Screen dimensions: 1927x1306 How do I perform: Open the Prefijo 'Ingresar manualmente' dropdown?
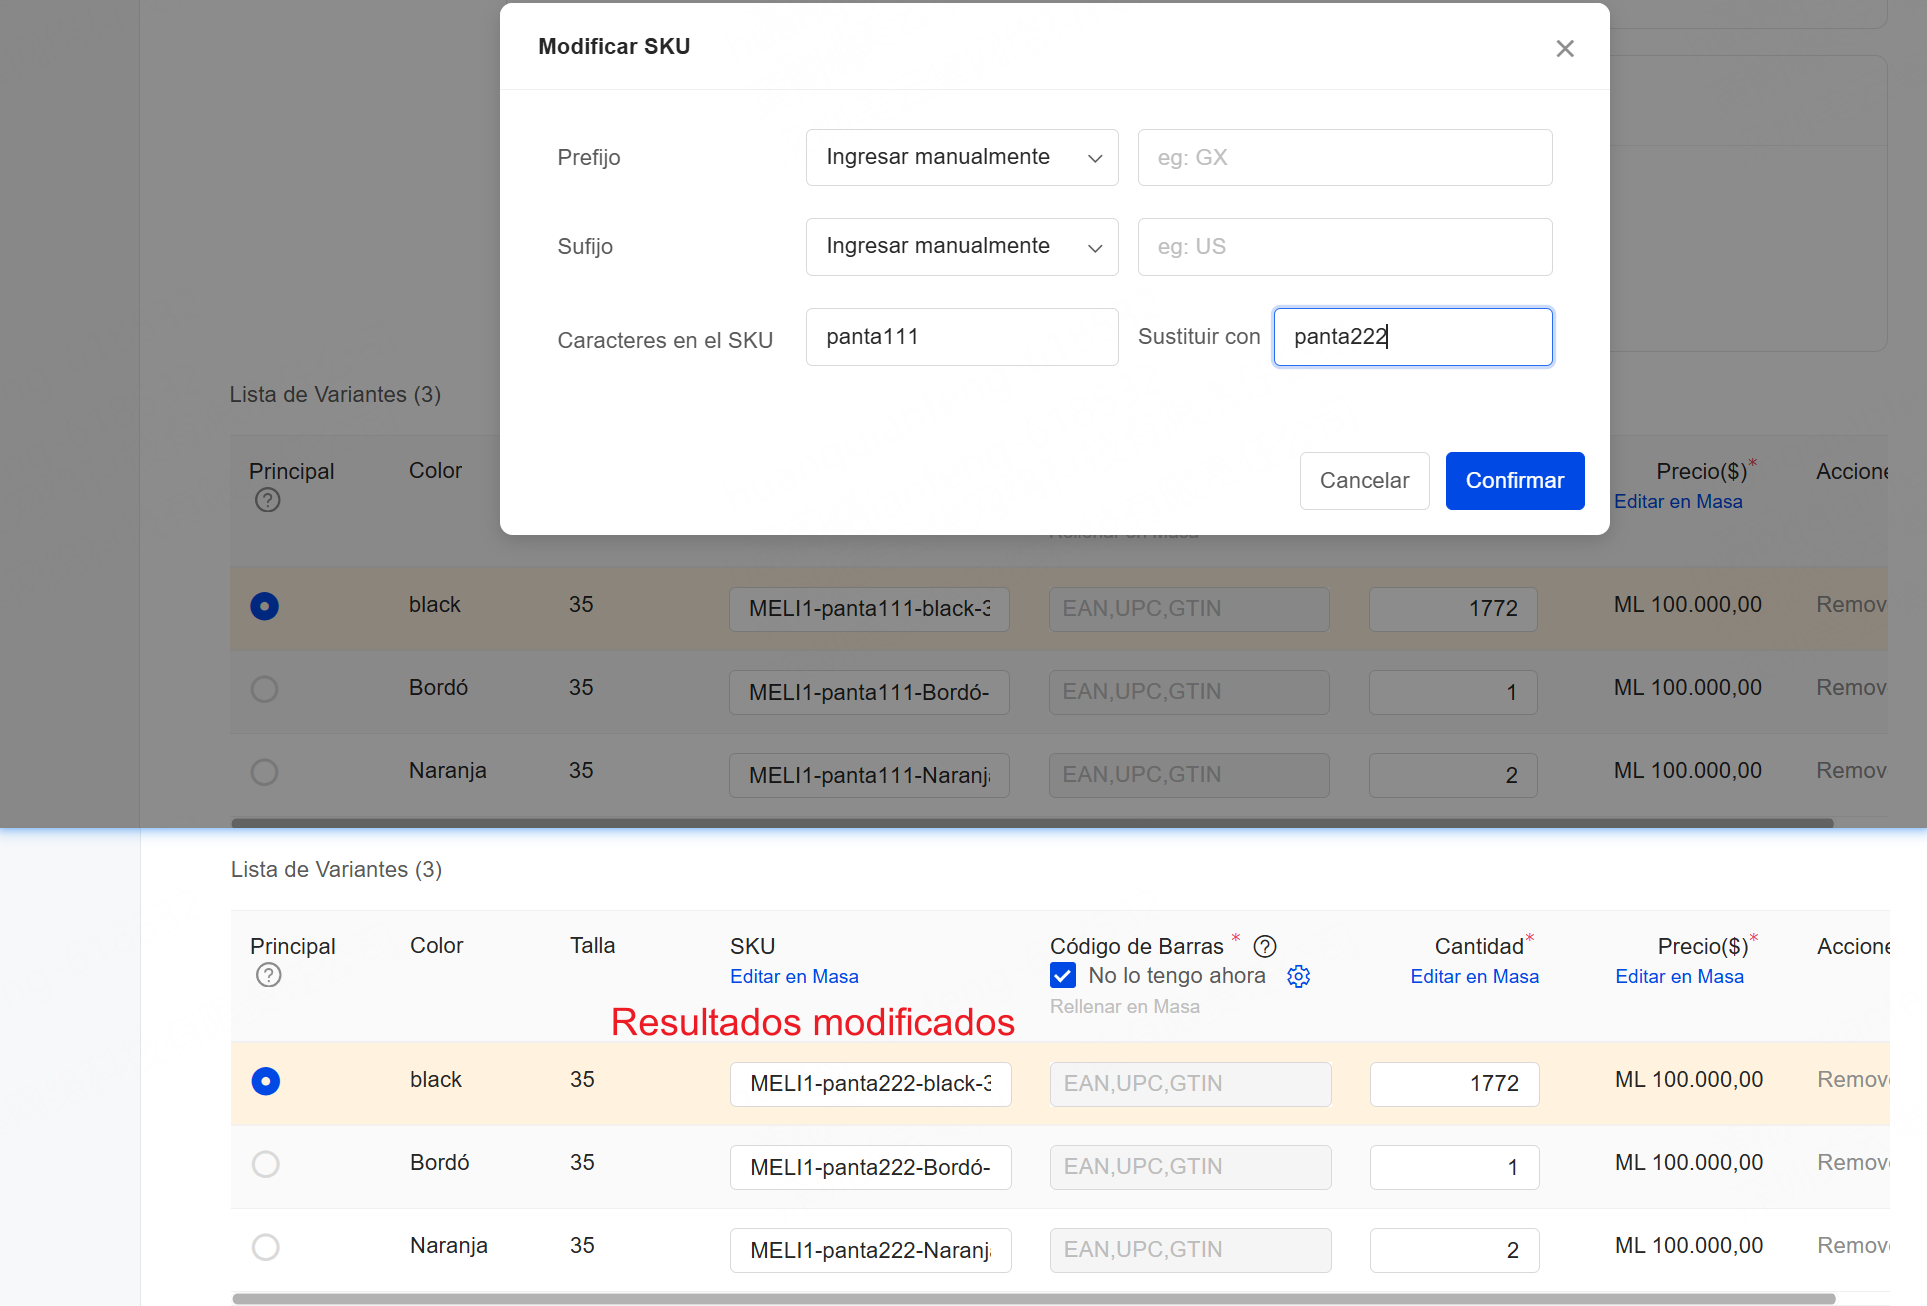[962, 157]
